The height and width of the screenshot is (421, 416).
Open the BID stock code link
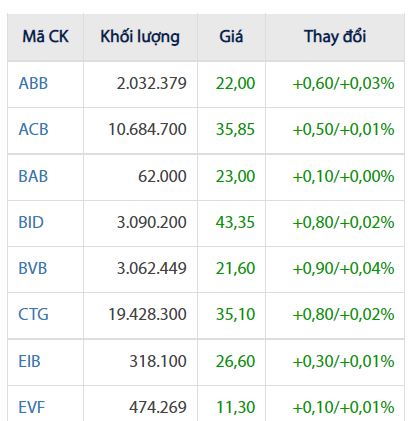coord(31,222)
